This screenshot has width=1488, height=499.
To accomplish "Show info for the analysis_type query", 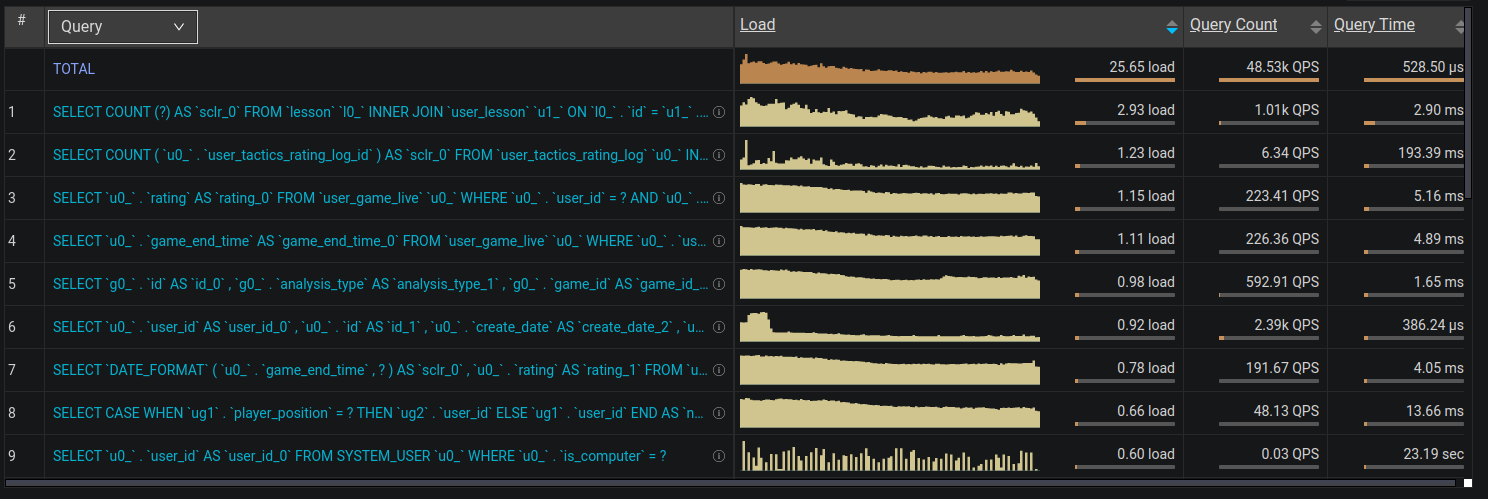I will click(718, 285).
